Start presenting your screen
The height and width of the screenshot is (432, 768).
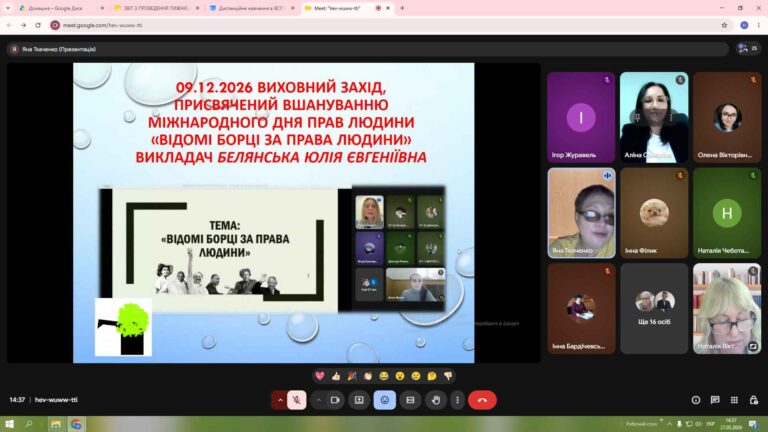(359, 400)
